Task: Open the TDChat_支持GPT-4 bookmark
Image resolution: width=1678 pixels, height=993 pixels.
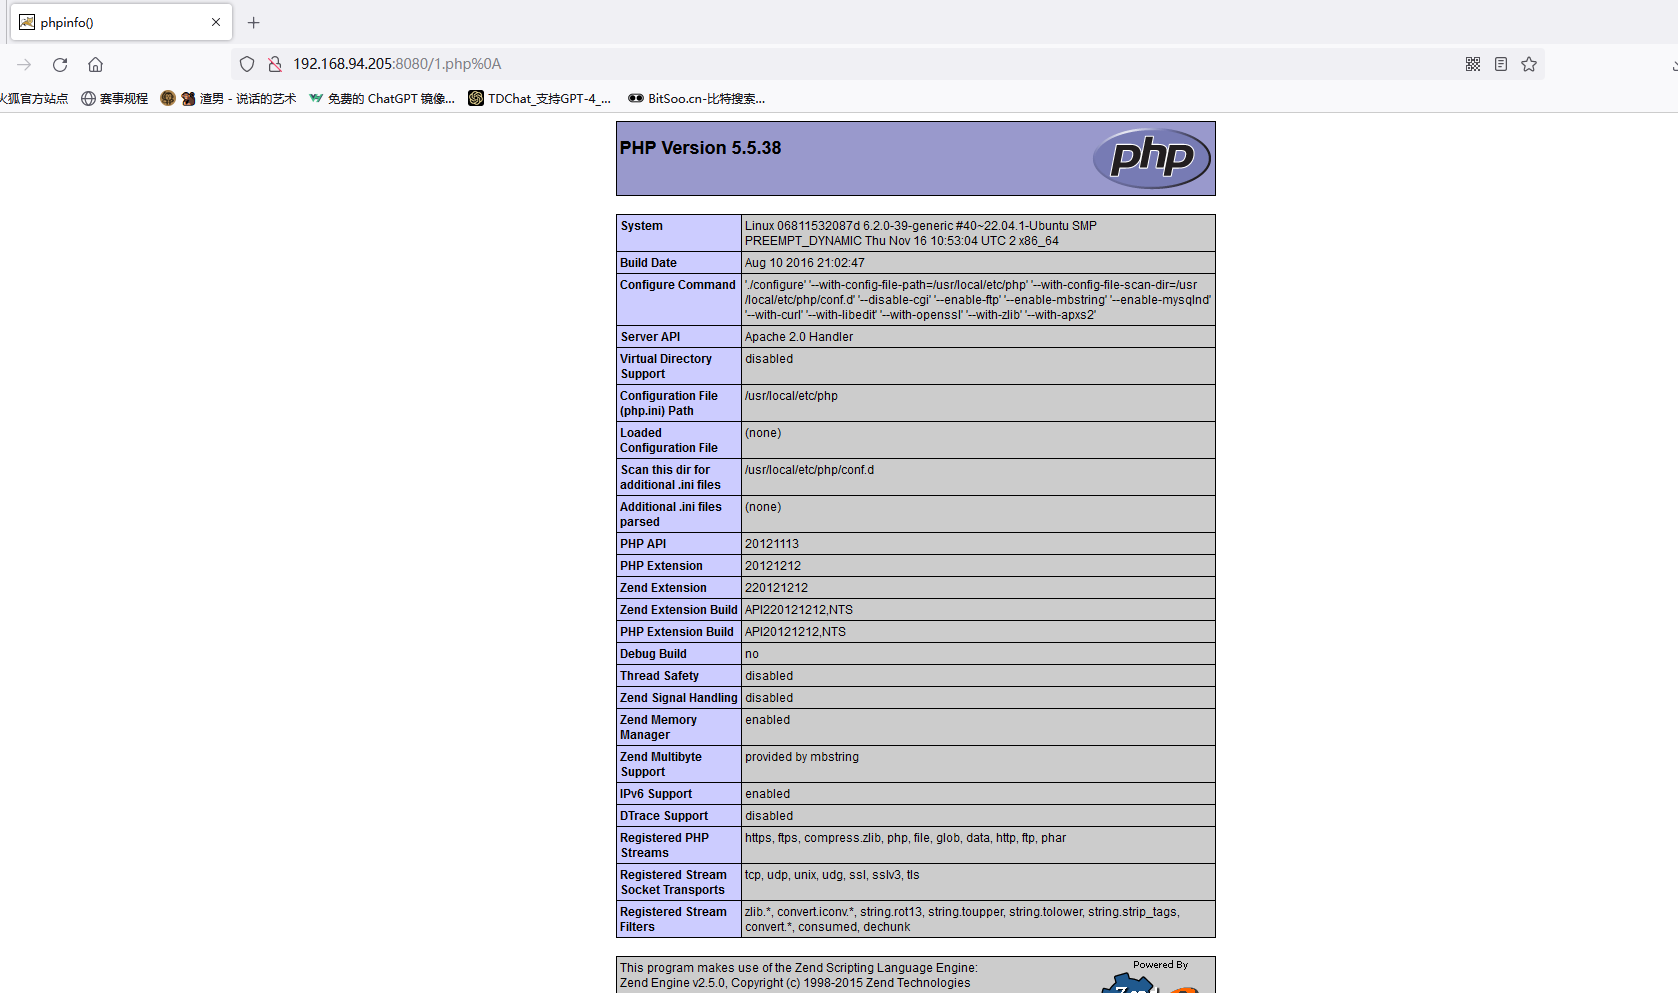Action: coord(540,98)
